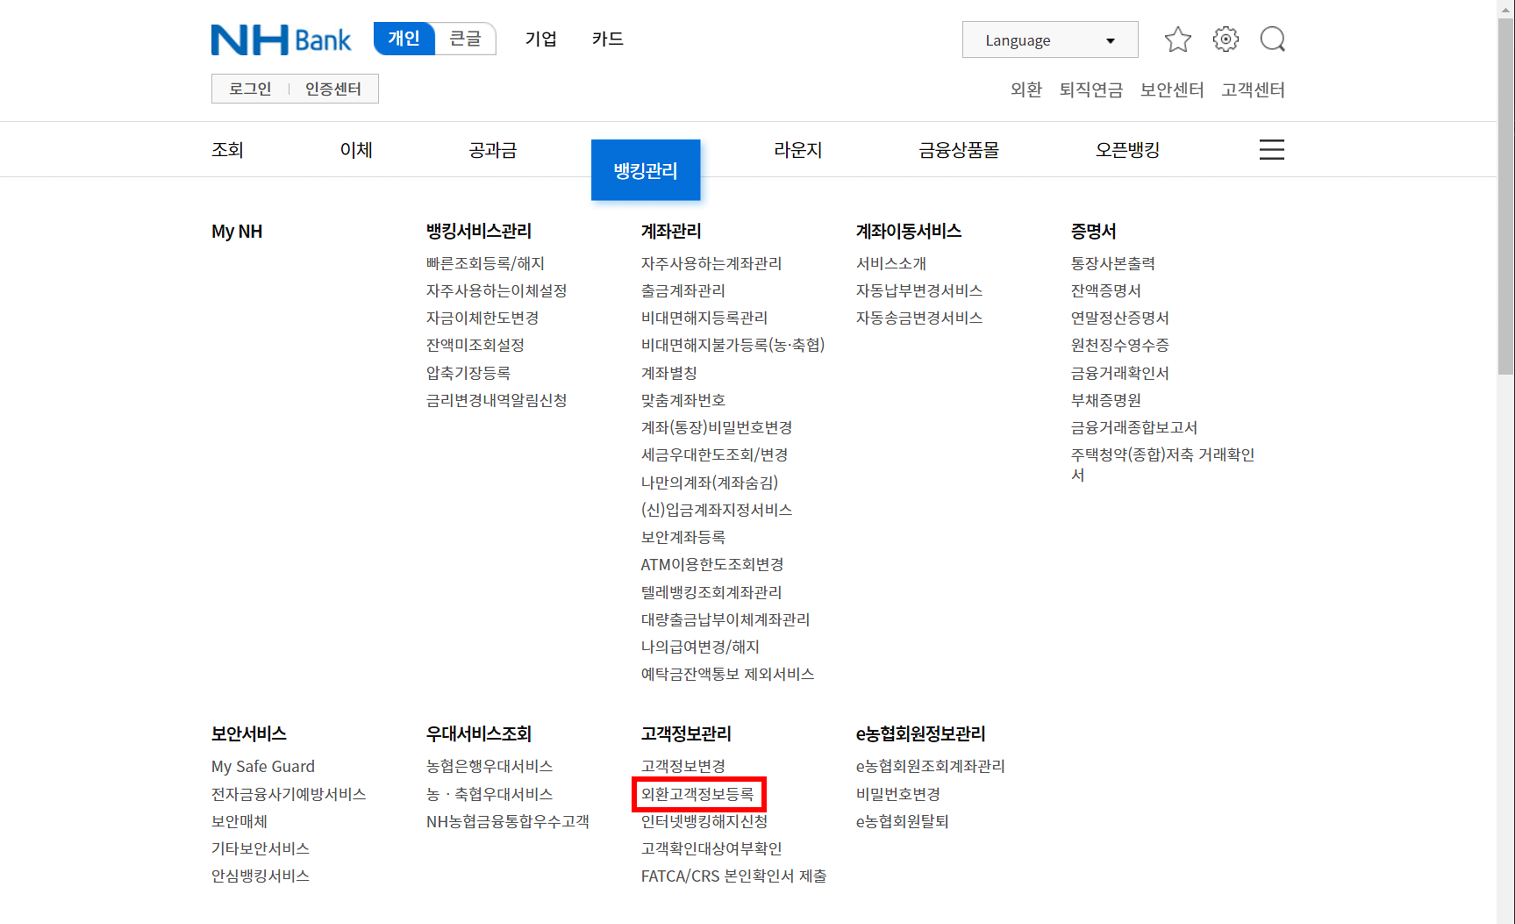Open 자동납부변경서비스

point(919,290)
